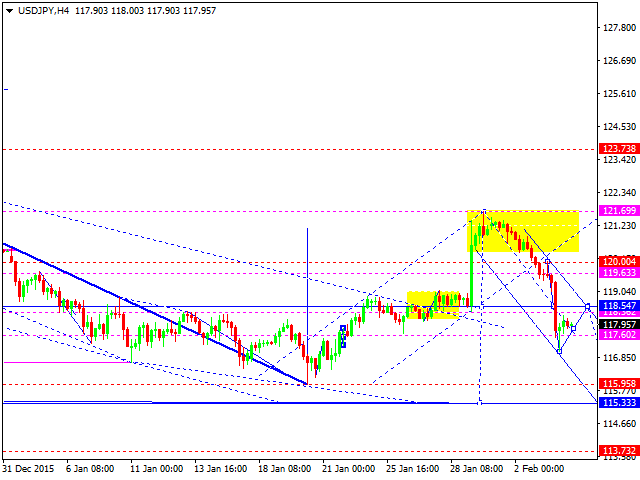The image size is (640, 480).
Task: Click the blue 115.333 price label
Action: (x=619, y=402)
